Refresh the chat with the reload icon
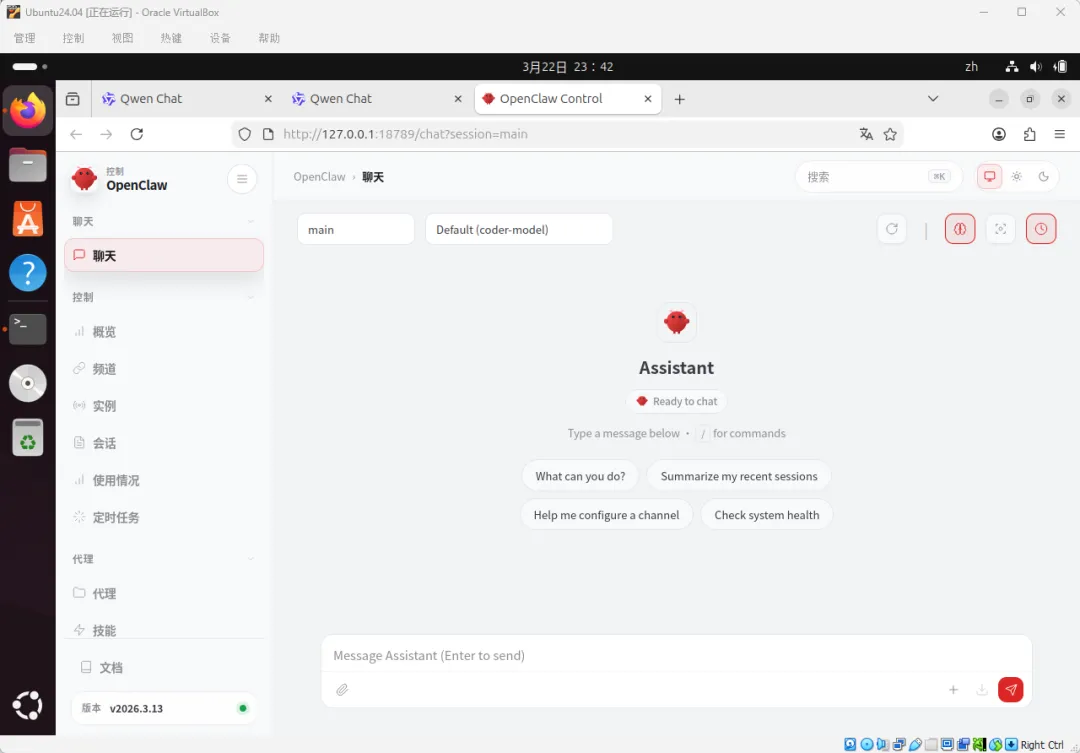This screenshot has width=1080, height=753. click(892, 229)
